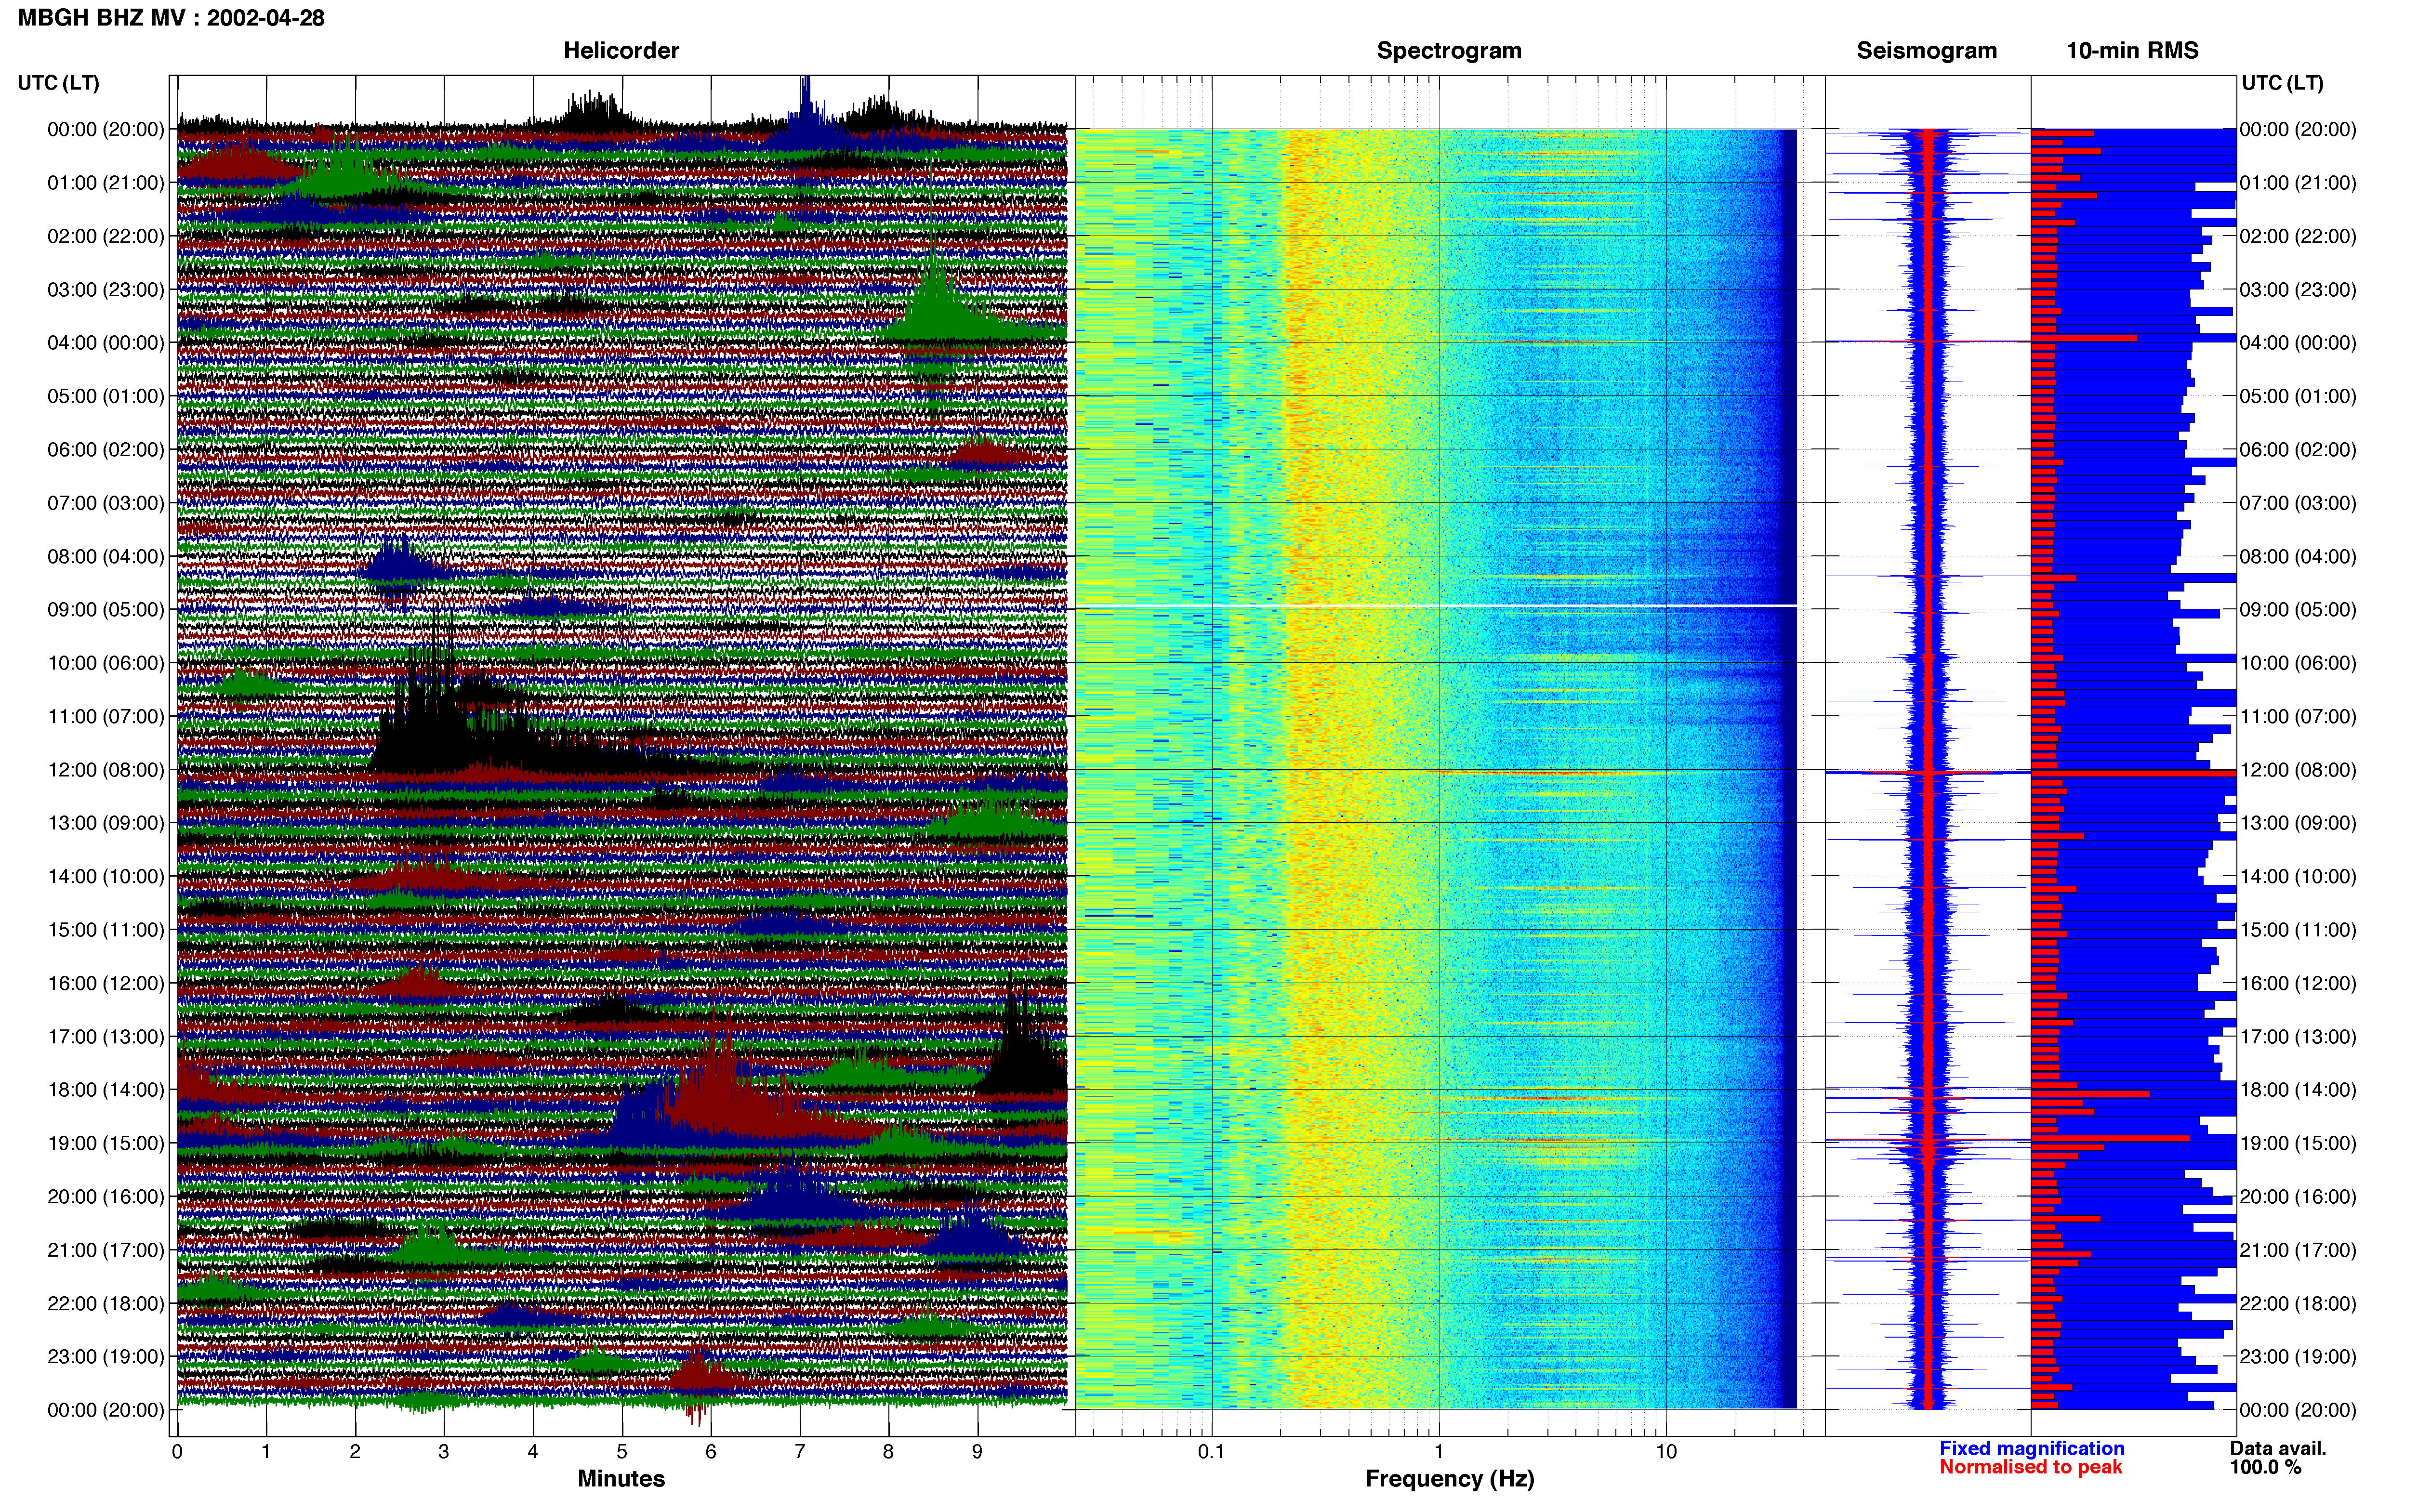Click the 9 tick label on Minutes axis
This screenshot has width=2418, height=1512.
coord(977,1451)
